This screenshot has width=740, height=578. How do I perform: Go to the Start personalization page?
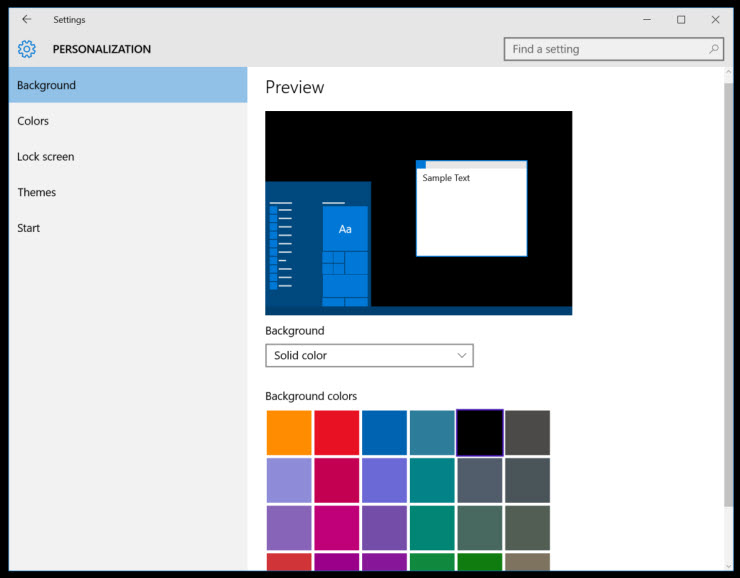tap(29, 228)
